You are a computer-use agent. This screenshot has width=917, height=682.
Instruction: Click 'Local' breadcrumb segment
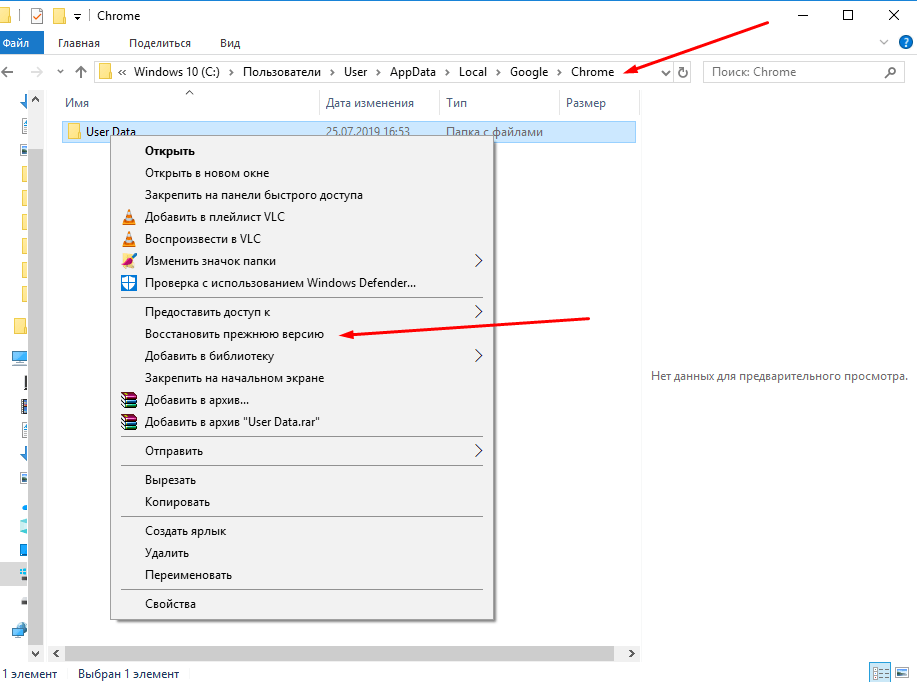point(473,72)
